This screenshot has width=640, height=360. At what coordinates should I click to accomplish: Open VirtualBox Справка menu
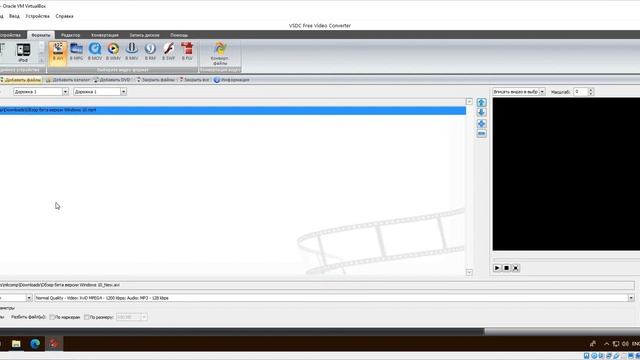pos(64,16)
